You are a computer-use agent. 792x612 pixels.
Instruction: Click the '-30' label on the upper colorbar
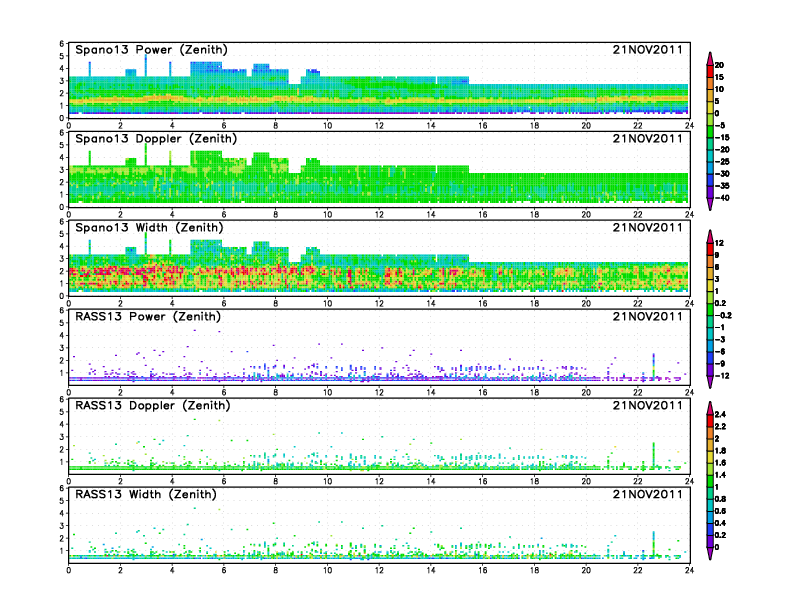(x=722, y=174)
